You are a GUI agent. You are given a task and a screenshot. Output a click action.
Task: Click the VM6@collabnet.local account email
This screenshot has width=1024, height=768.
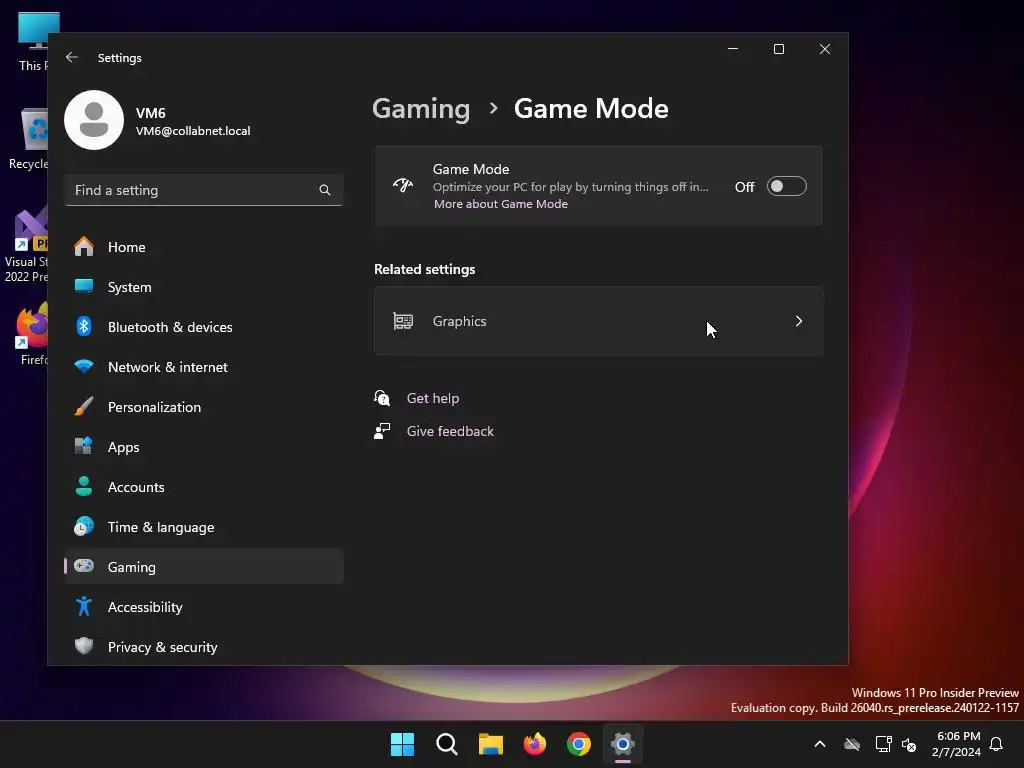coord(193,131)
